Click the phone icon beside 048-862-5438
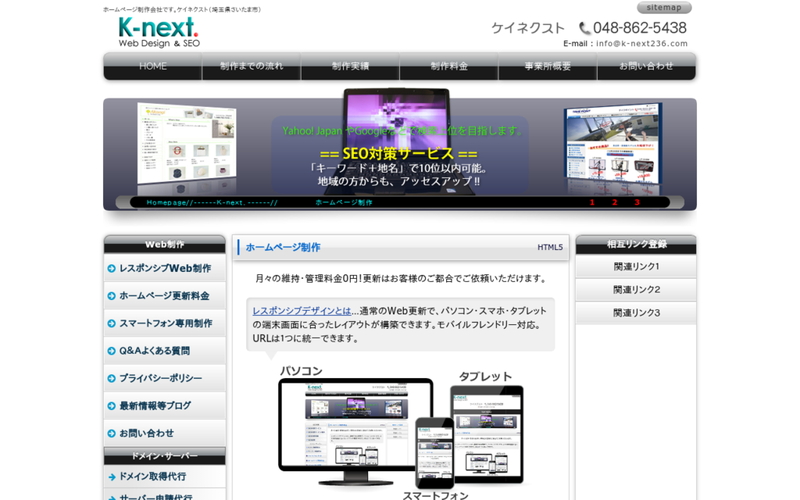This screenshot has width=800, height=500. [x=584, y=28]
